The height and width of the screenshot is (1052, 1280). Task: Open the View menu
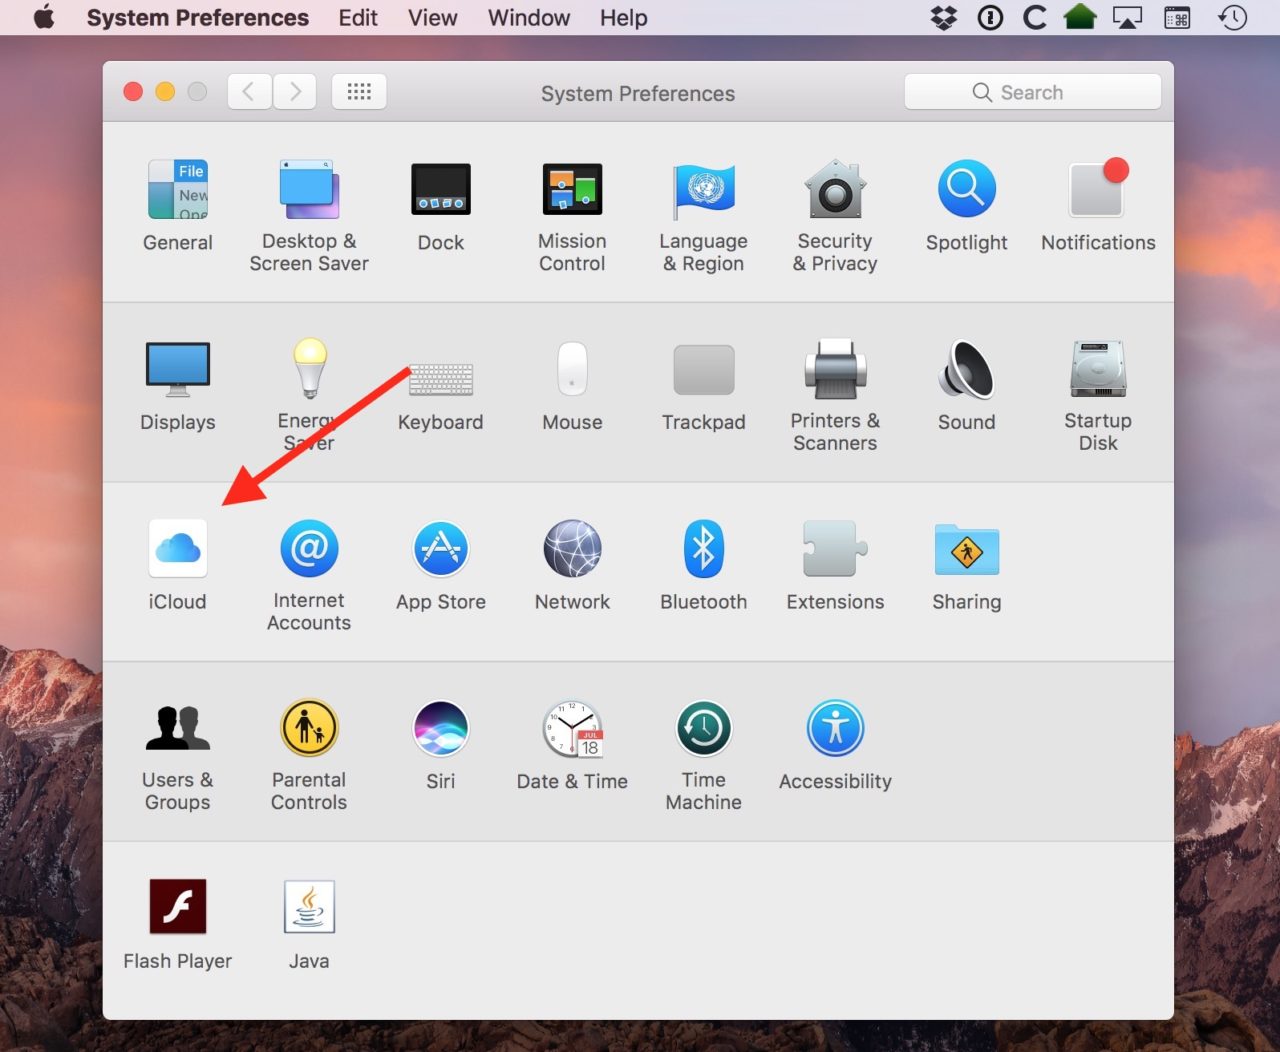(433, 18)
